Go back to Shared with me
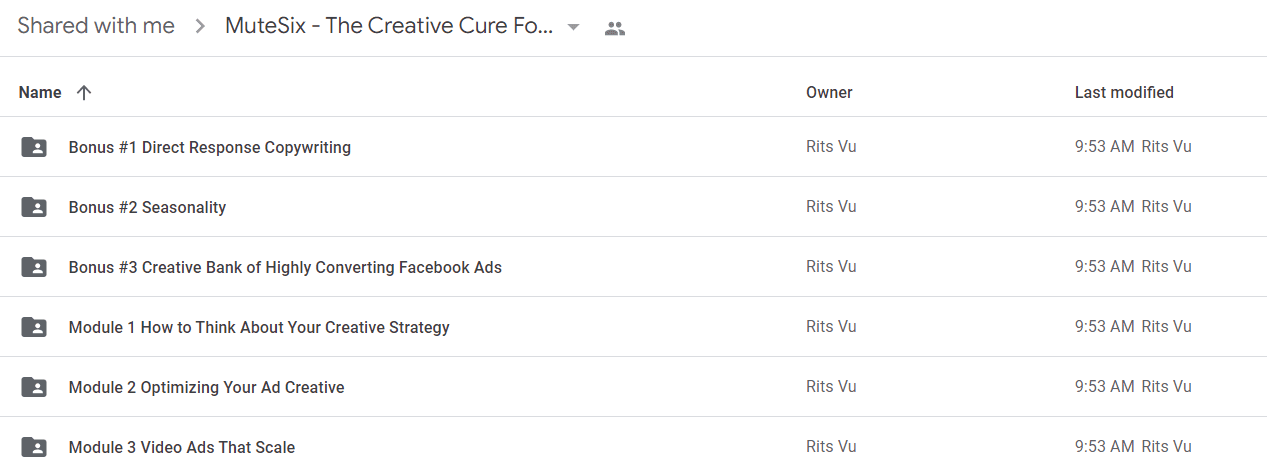1267x472 pixels. pos(96,26)
